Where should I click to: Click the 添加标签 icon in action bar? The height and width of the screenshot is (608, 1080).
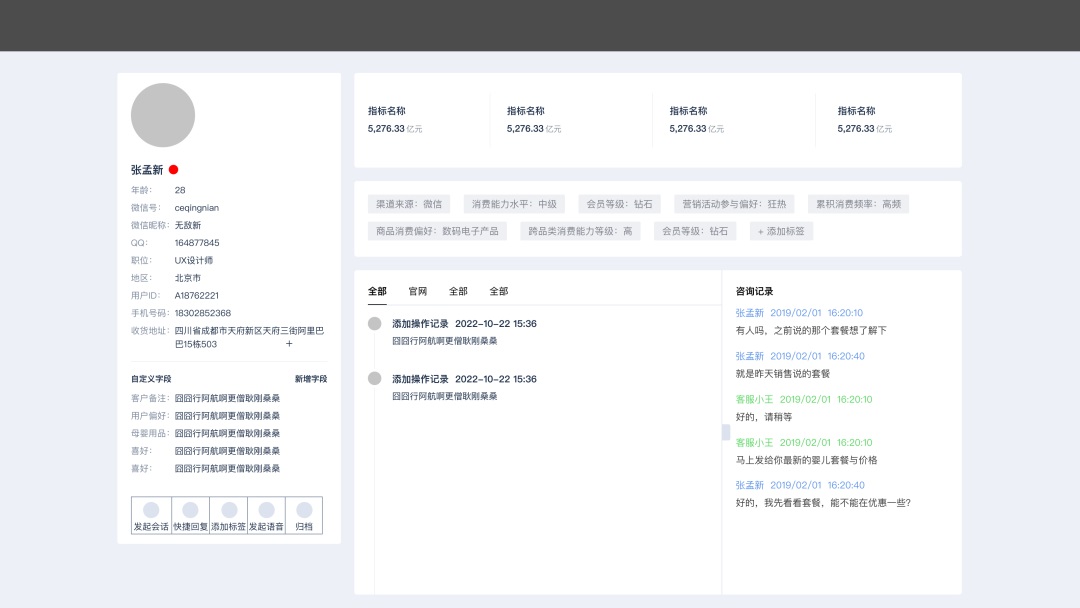tap(229, 510)
